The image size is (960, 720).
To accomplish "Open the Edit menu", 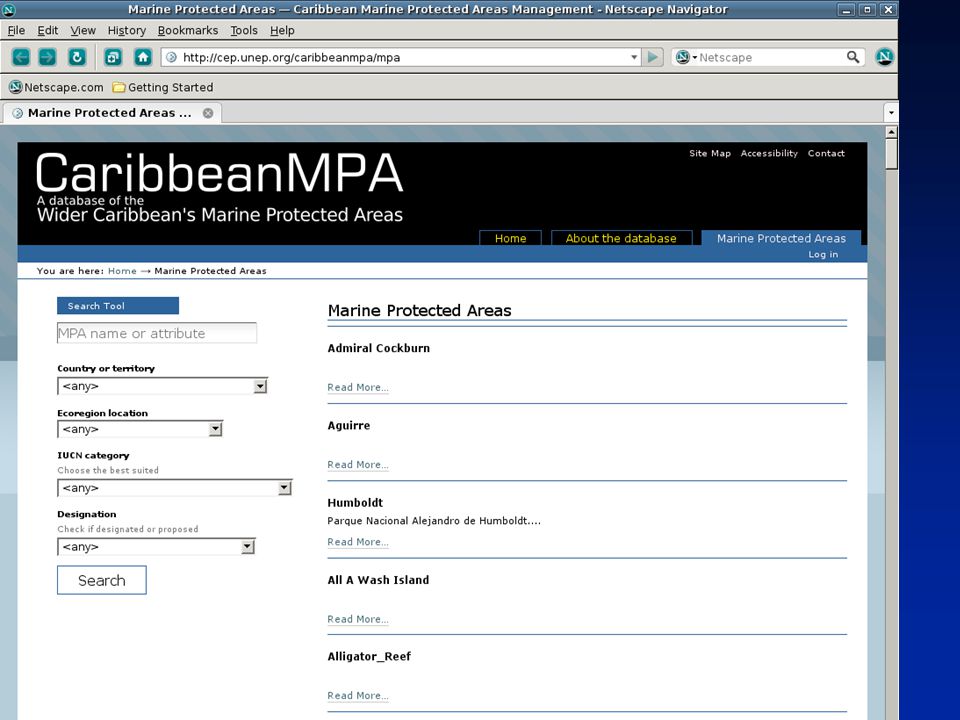I will (x=48, y=30).
